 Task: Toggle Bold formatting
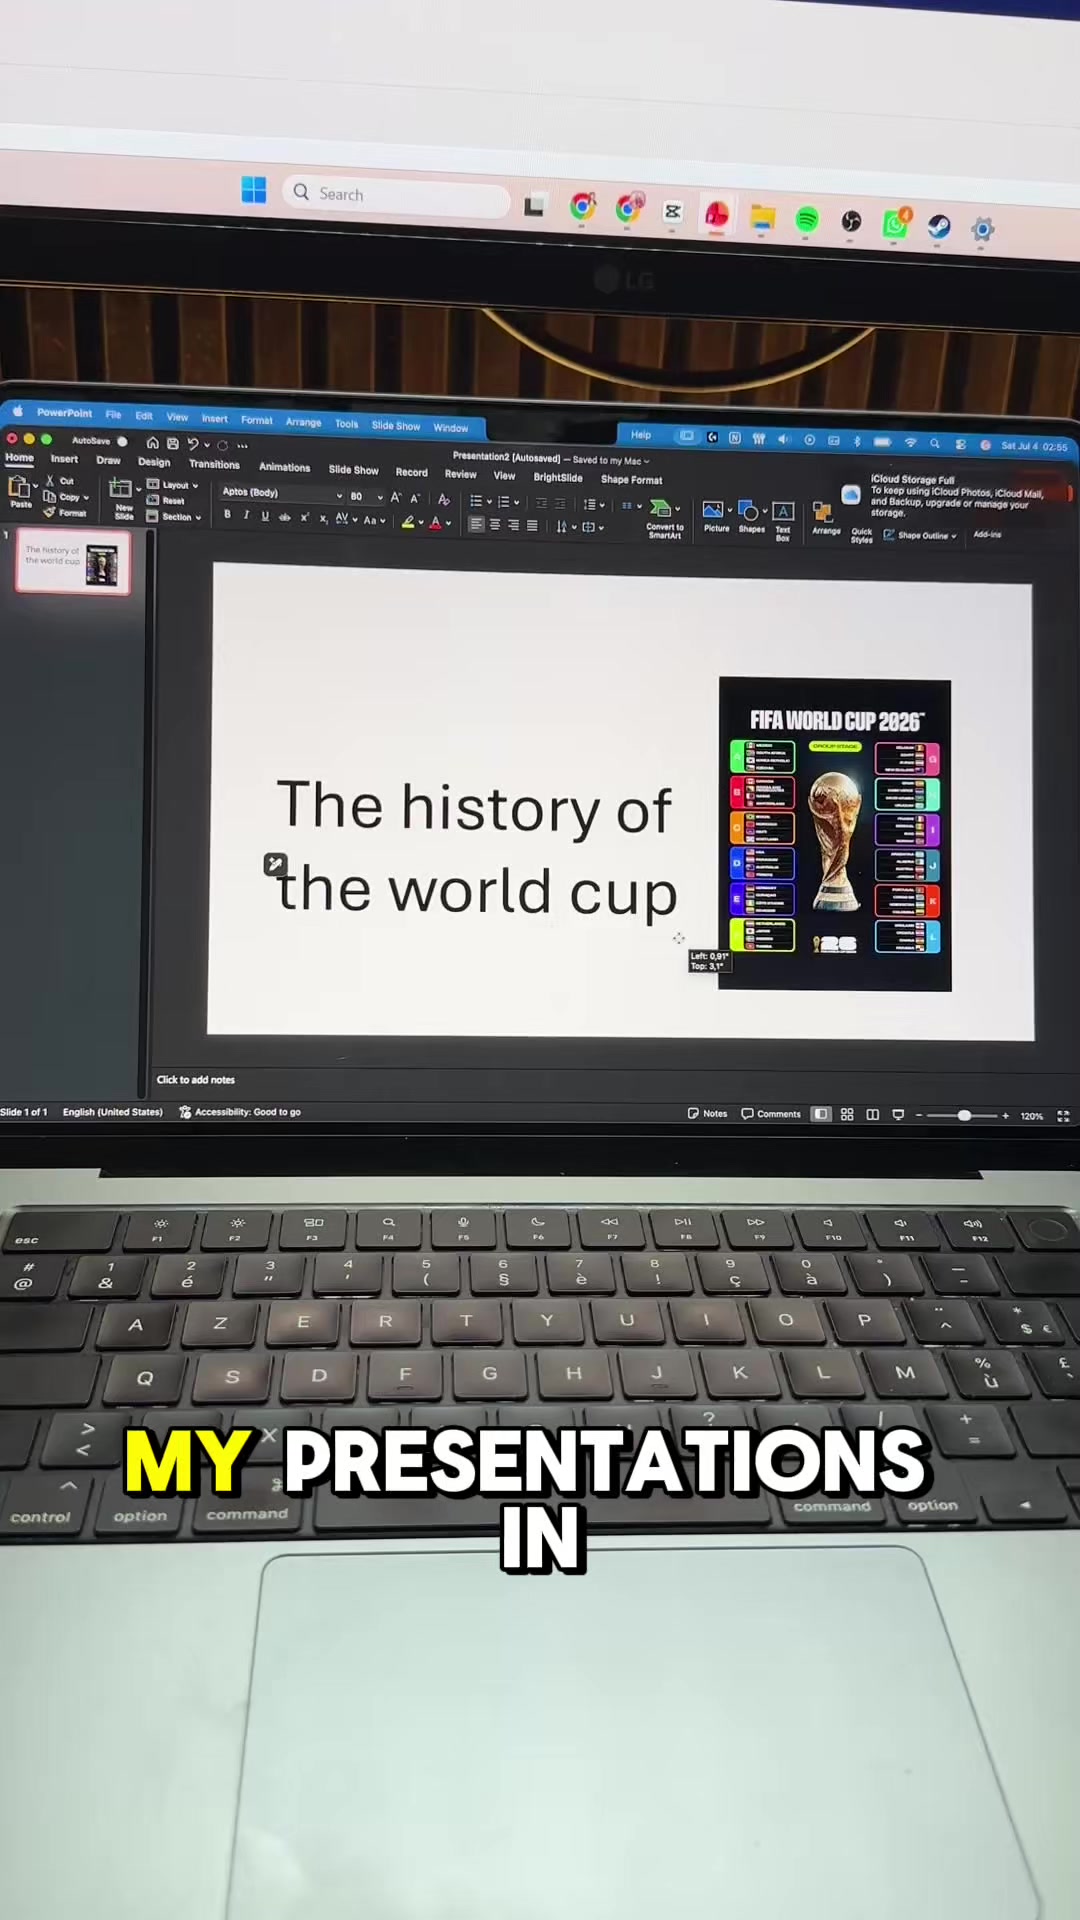227,515
